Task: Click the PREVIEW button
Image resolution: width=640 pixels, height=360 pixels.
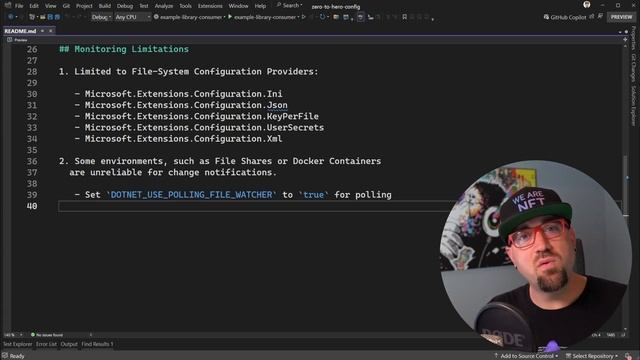Action: pos(621,17)
